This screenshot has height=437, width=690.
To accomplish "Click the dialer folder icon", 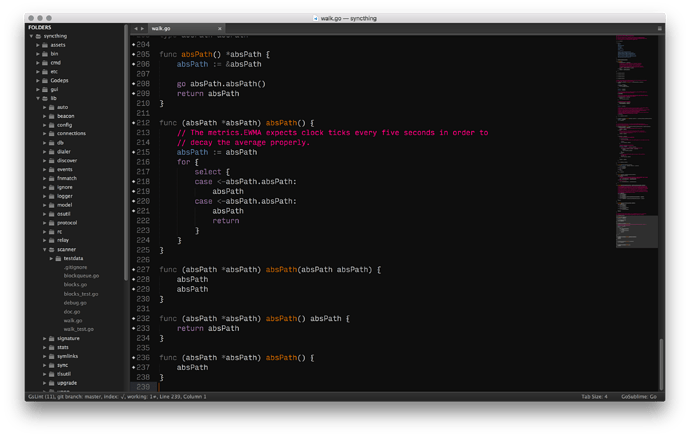I will (51, 151).
